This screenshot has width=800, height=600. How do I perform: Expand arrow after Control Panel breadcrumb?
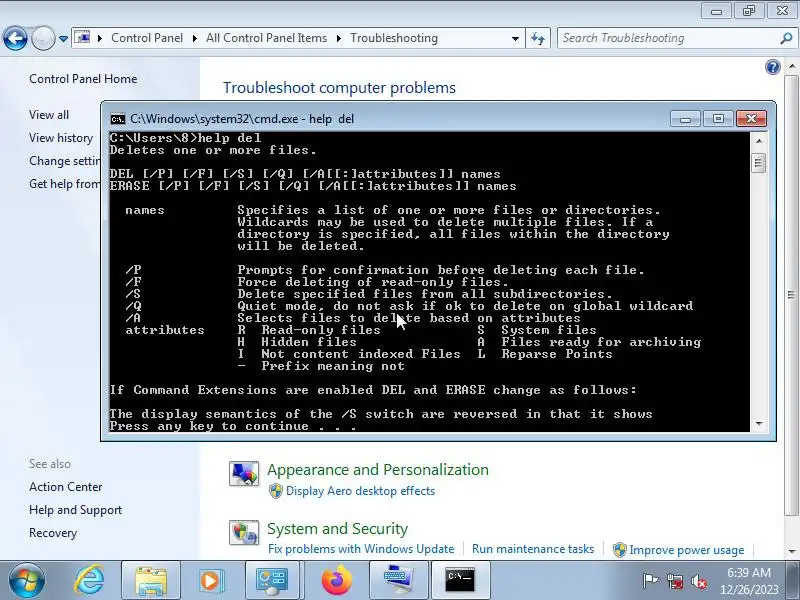tap(195, 38)
